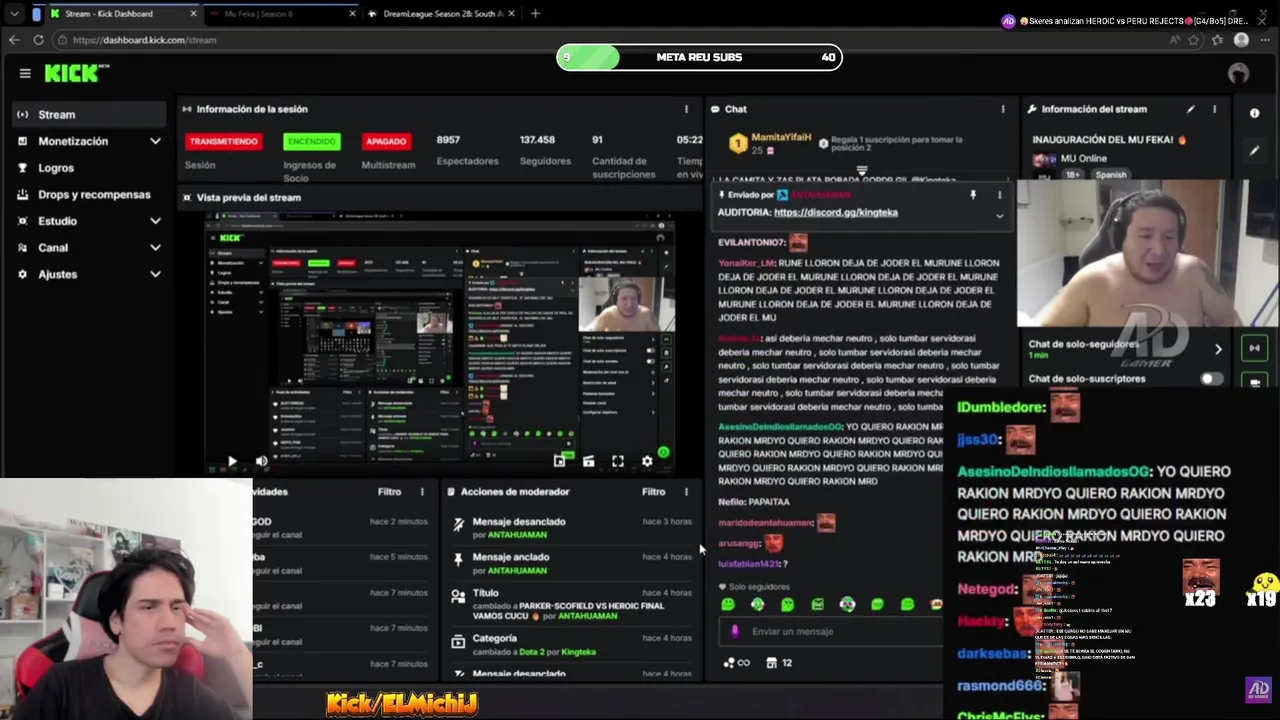Click the Enviar un mensaje input

(x=830, y=631)
